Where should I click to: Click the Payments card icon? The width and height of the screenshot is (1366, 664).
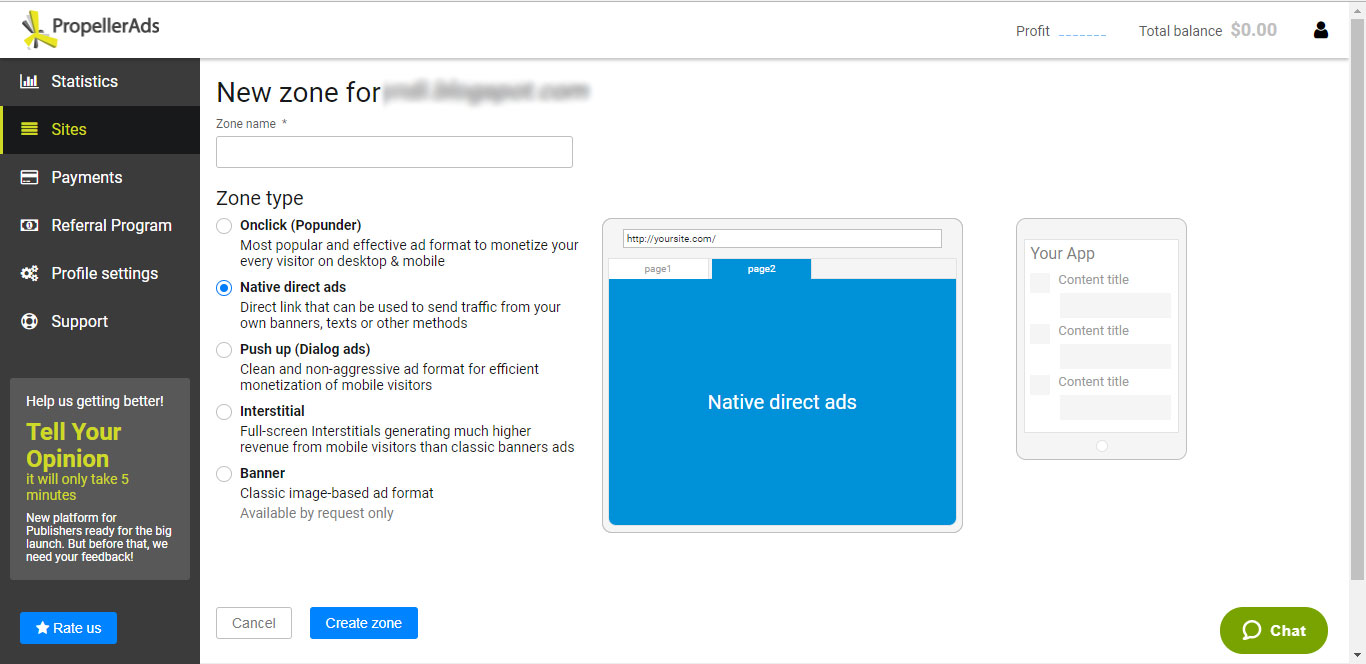pos(29,177)
